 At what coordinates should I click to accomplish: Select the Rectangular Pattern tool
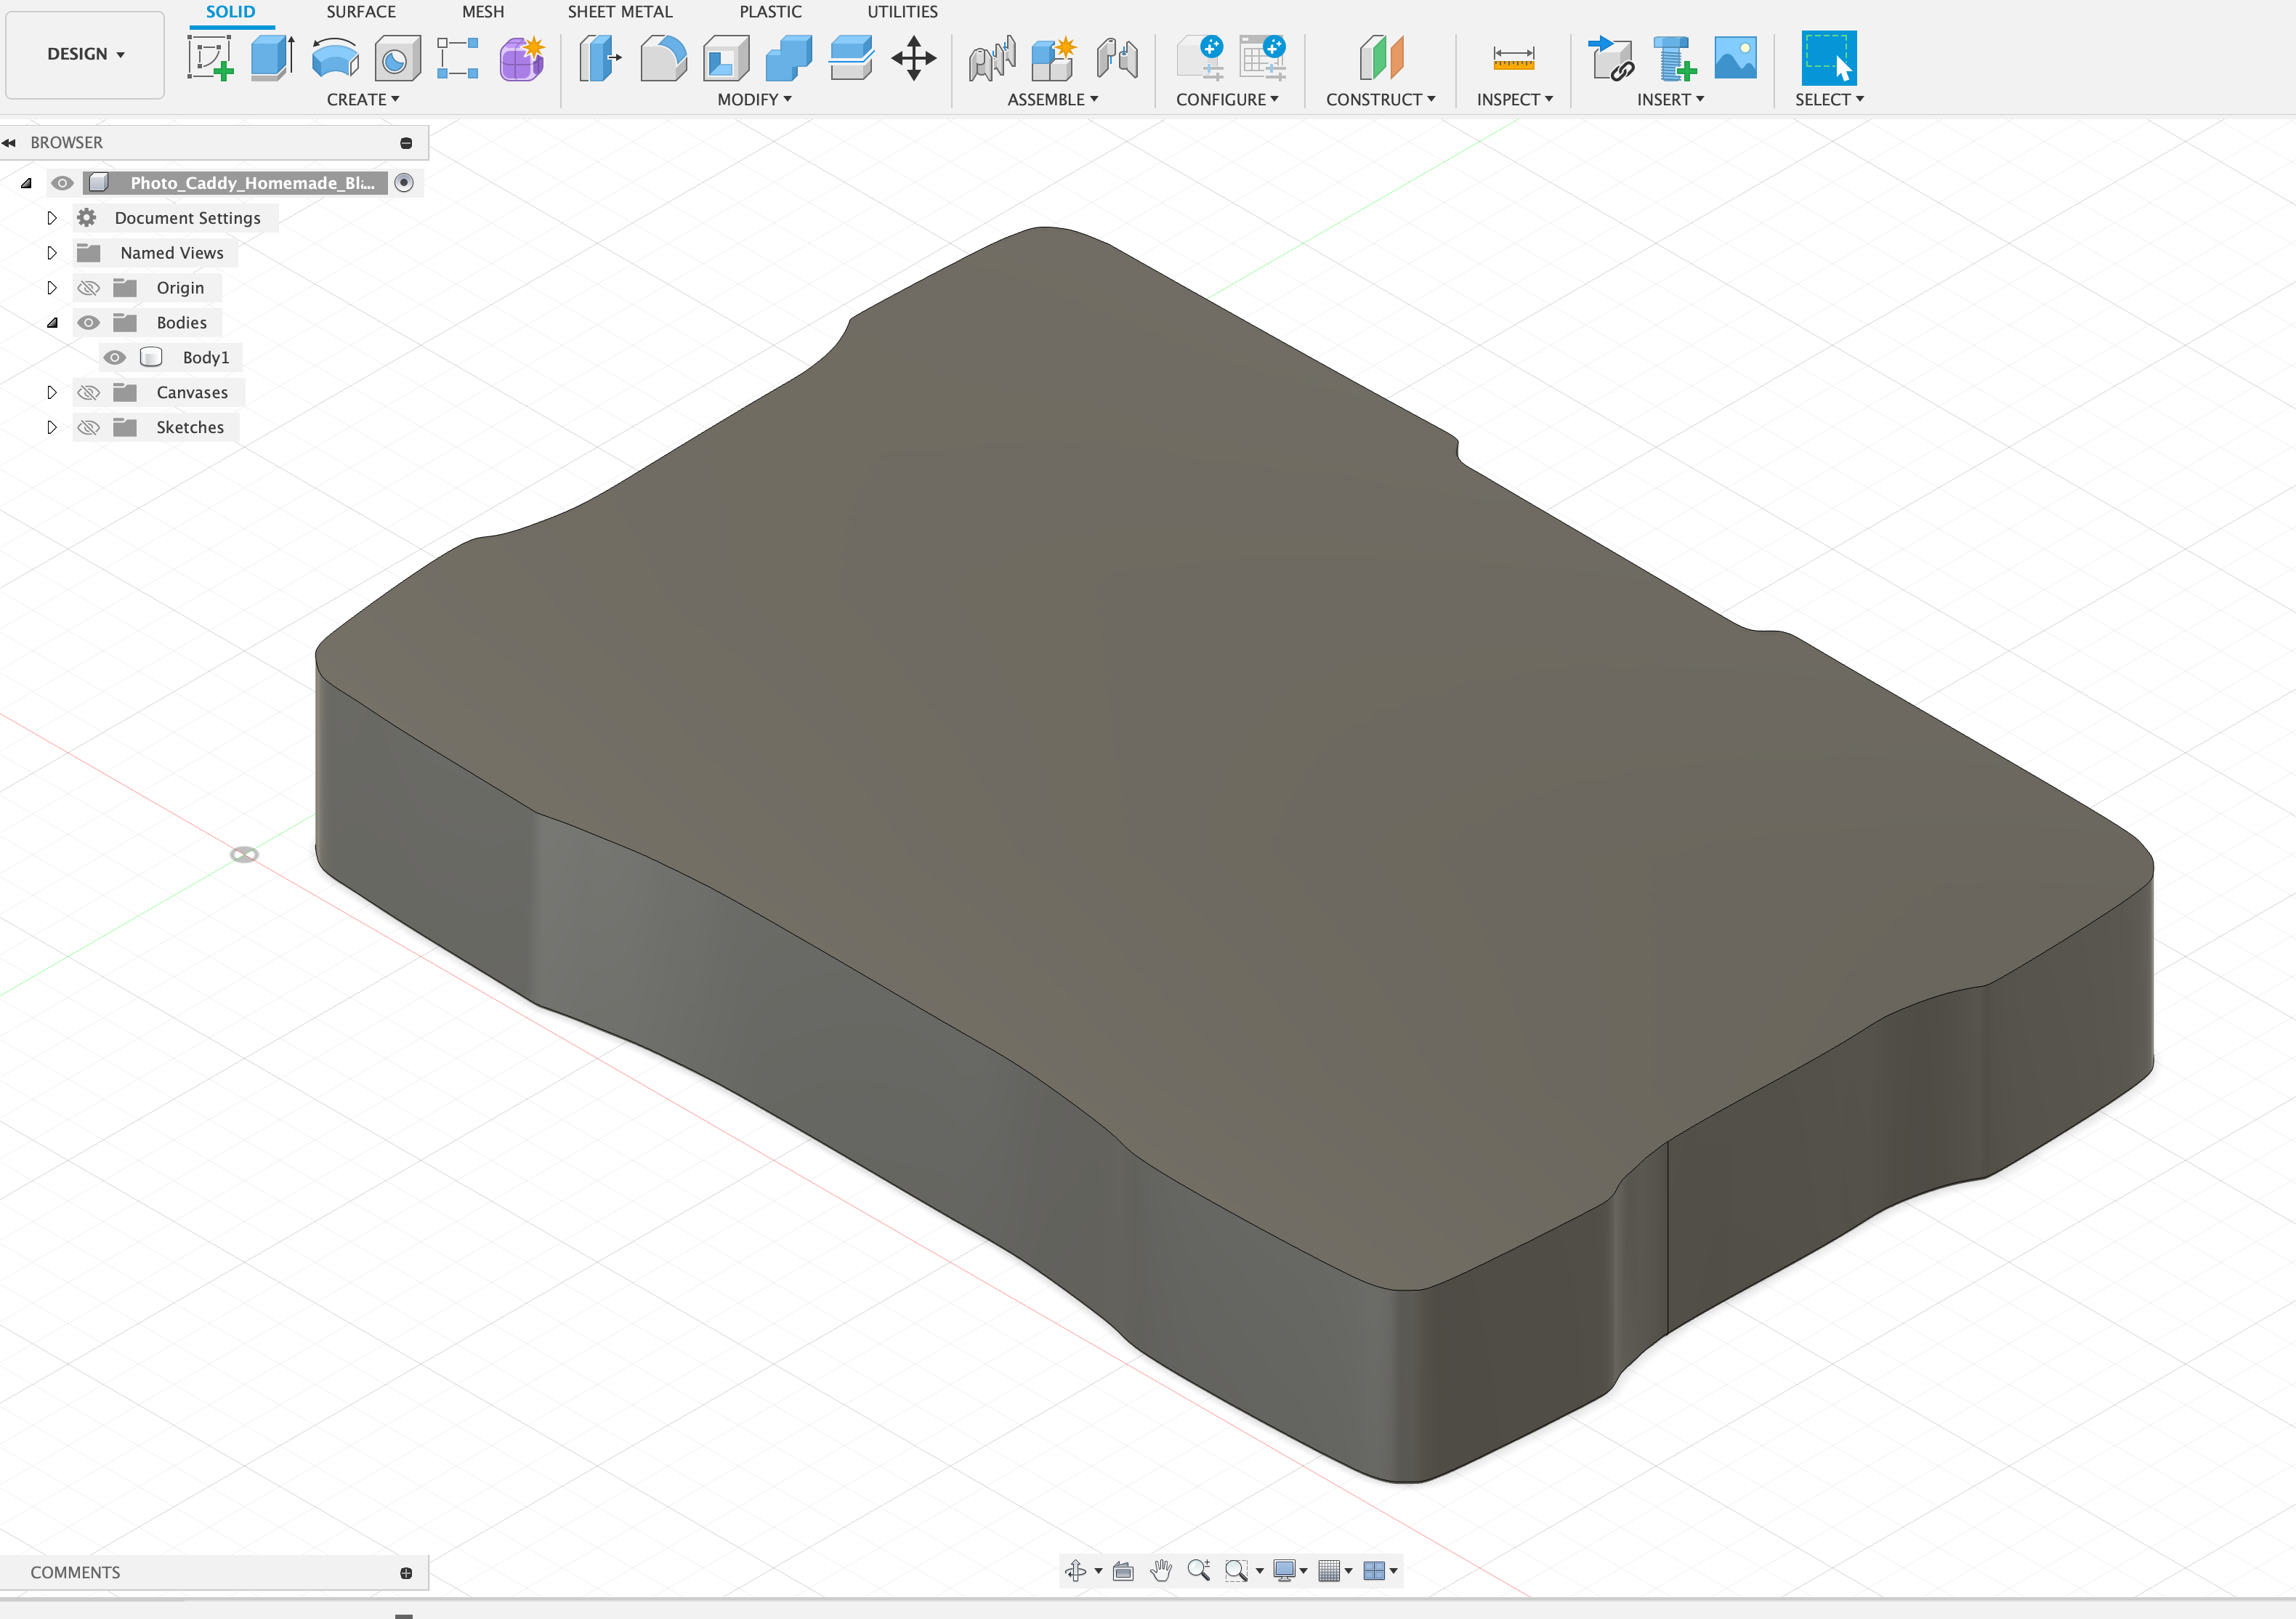click(458, 58)
